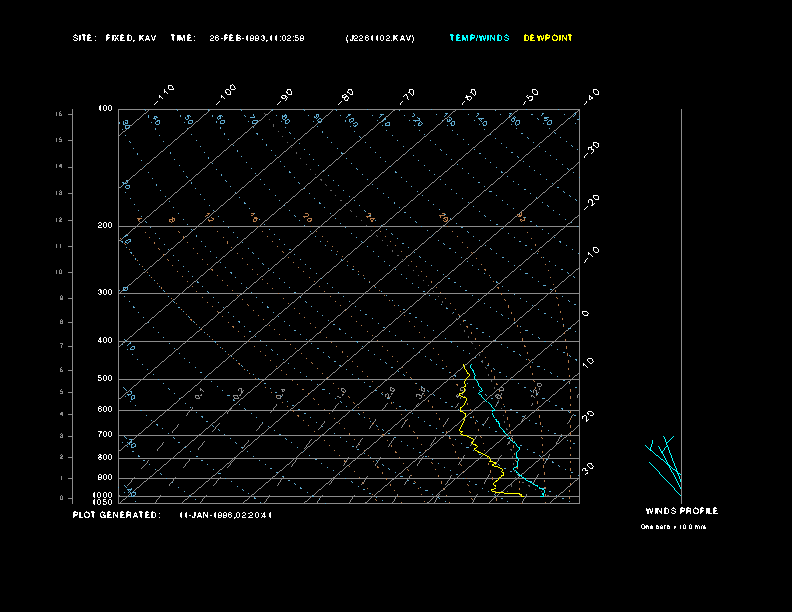
Task: Click the 14 km altitude scale label
Action: 59,167
